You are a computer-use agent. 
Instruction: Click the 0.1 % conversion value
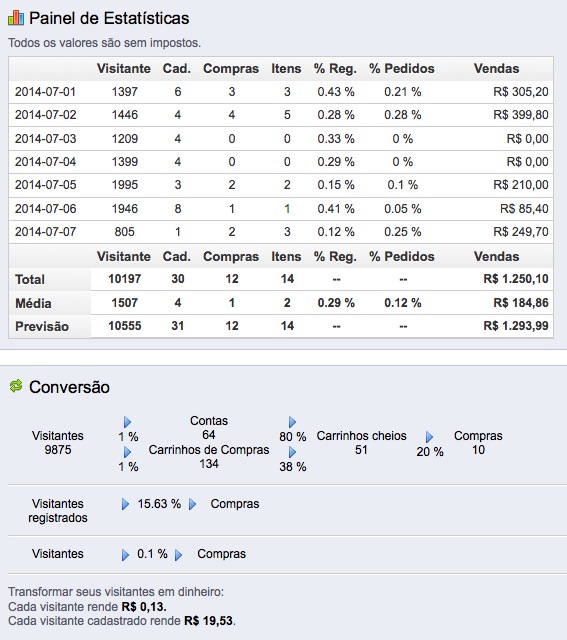pyautogui.click(x=152, y=554)
